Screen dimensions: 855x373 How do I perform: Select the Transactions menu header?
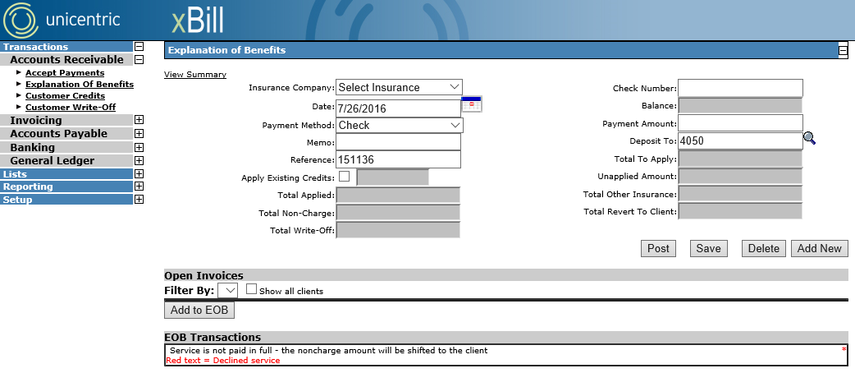click(67, 47)
